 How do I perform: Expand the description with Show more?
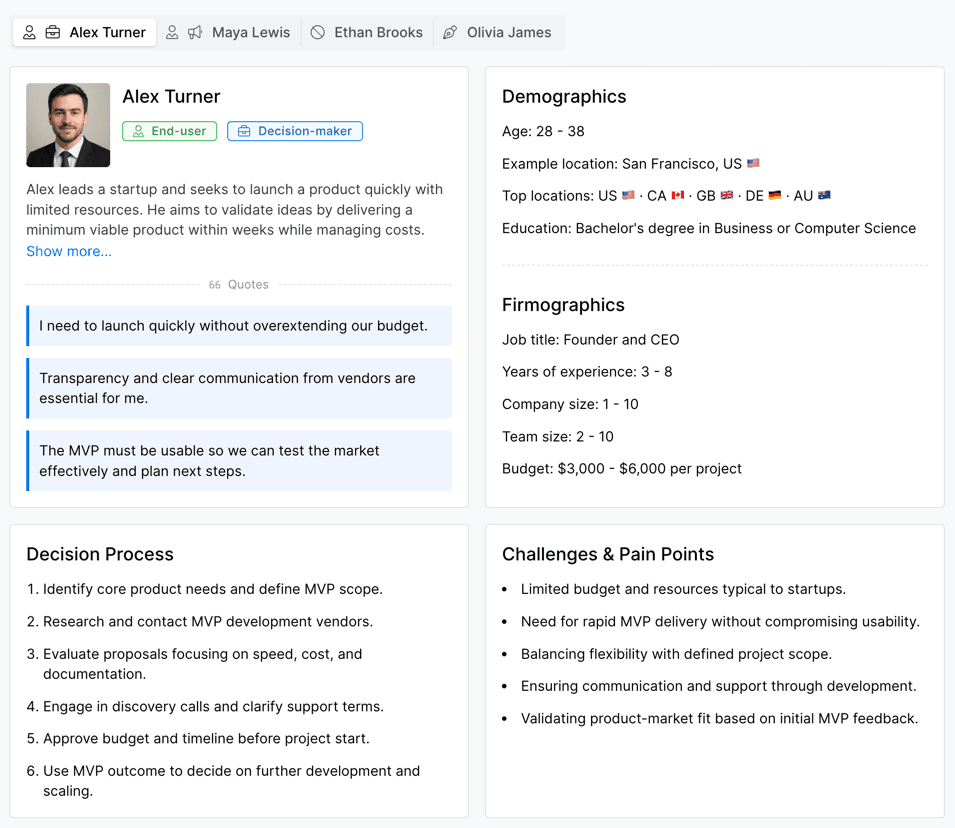point(69,251)
